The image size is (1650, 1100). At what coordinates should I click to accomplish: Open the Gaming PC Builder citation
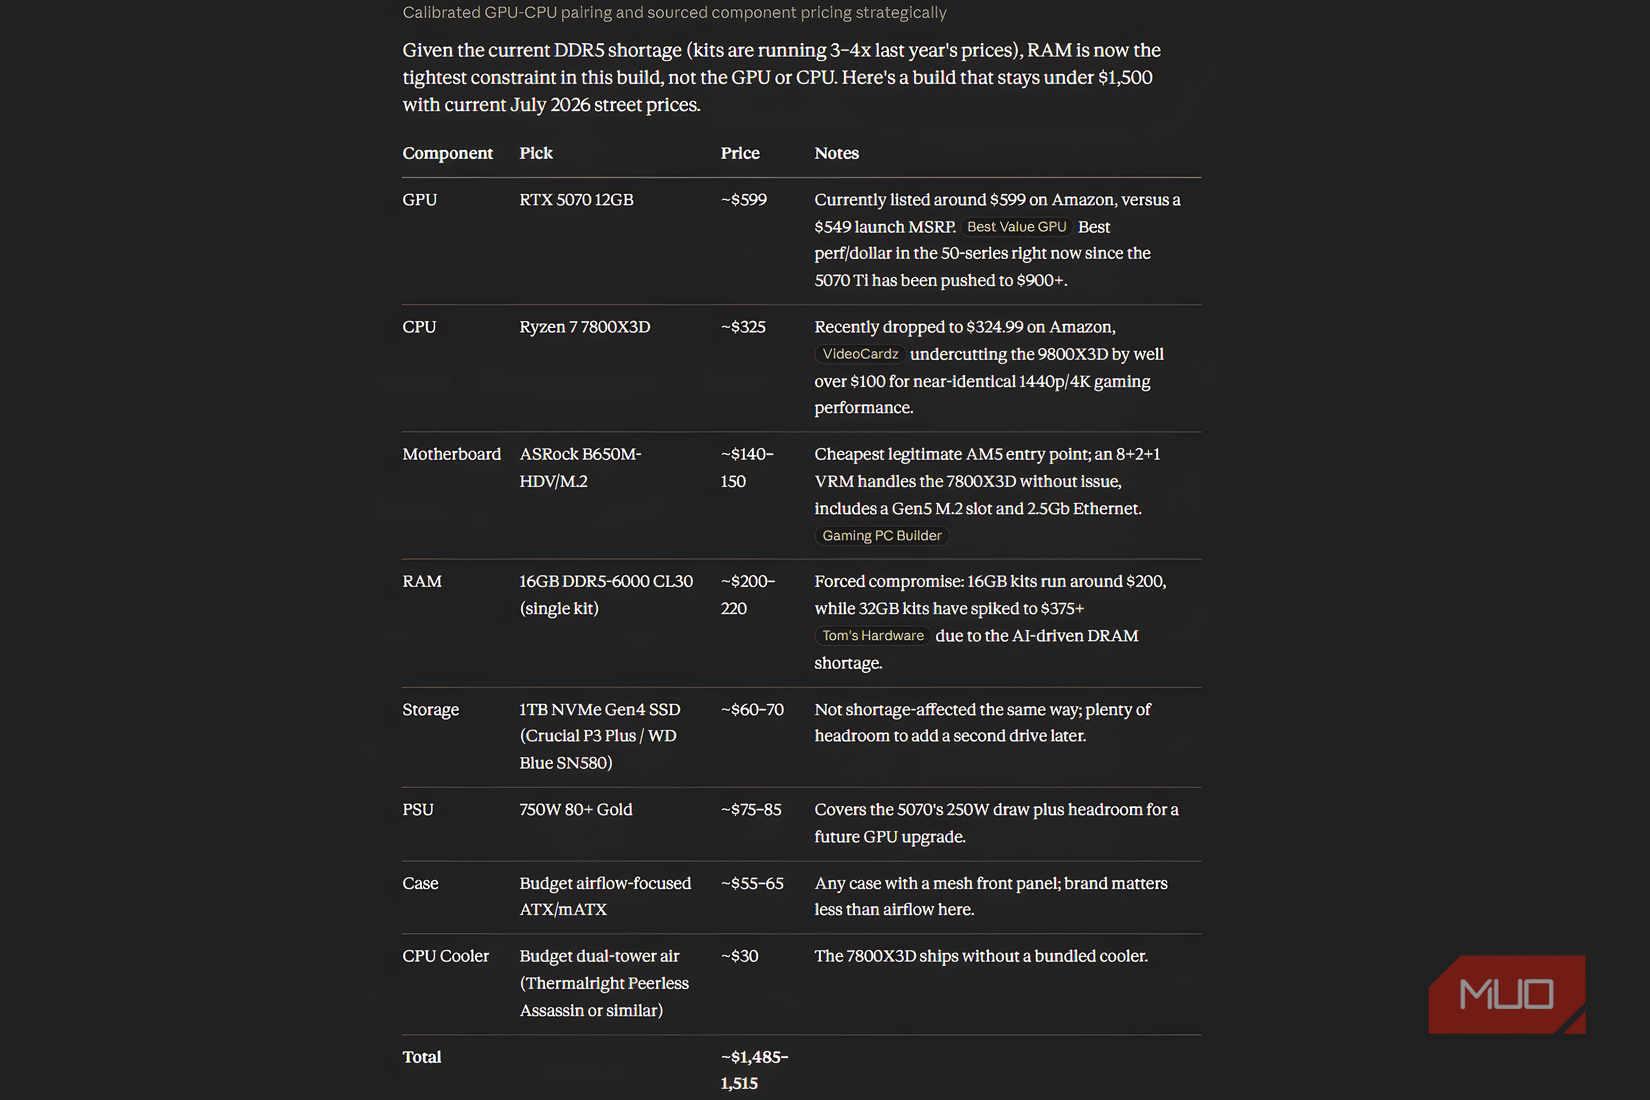881,536
